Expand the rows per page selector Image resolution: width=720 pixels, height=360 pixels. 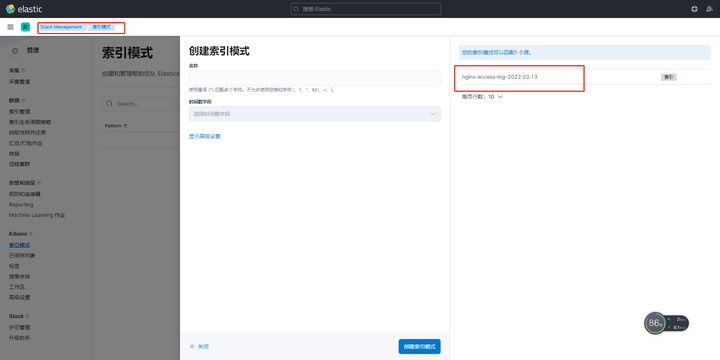tap(482, 97)
